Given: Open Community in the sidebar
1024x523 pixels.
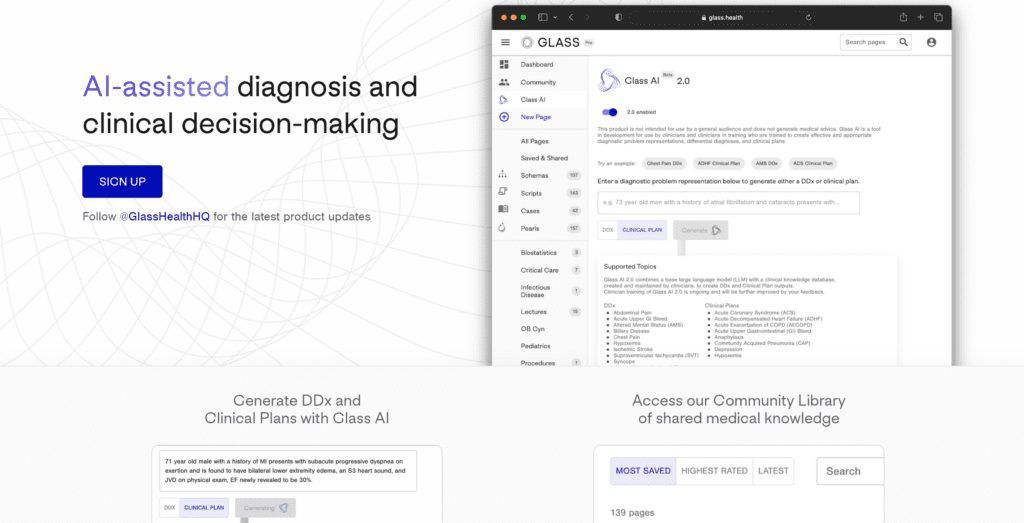Looking at the screenshot, I should [538, 82].
